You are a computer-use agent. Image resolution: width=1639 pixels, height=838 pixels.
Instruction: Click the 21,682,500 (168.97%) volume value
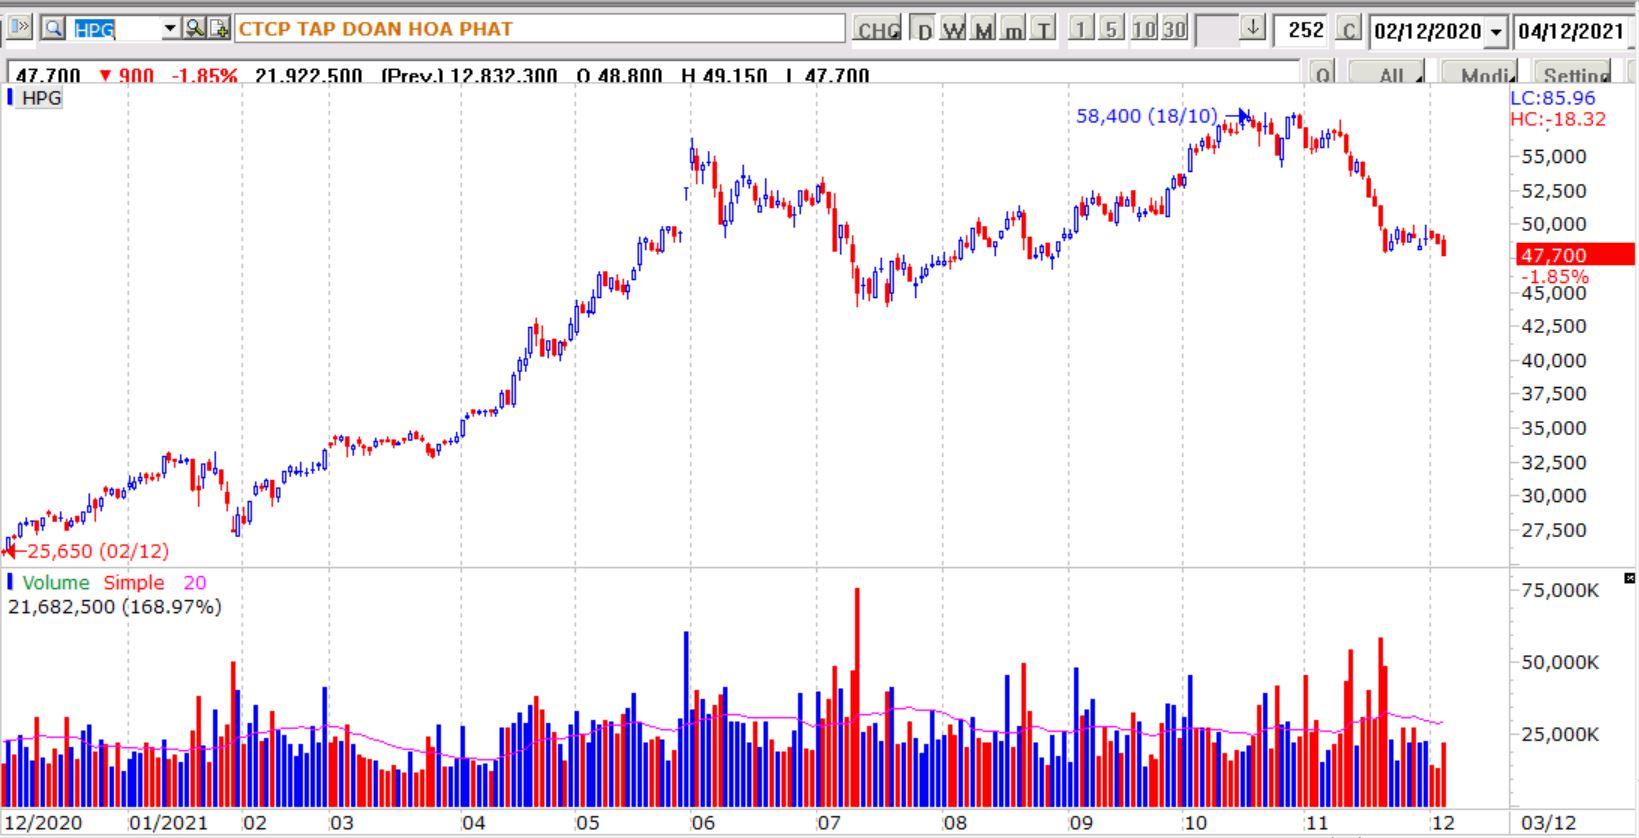115,606
